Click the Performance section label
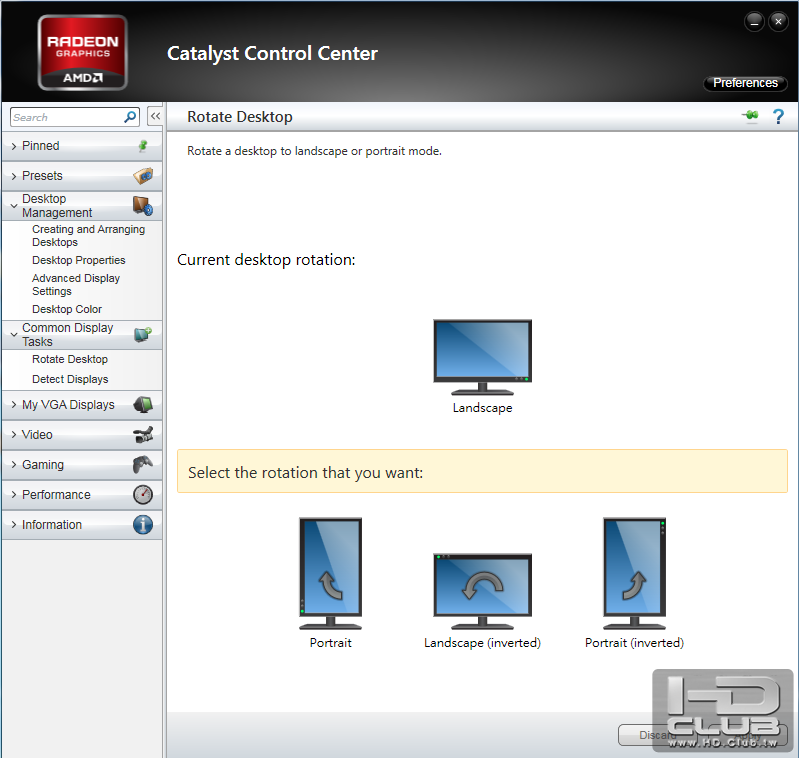 coord(56,495)
